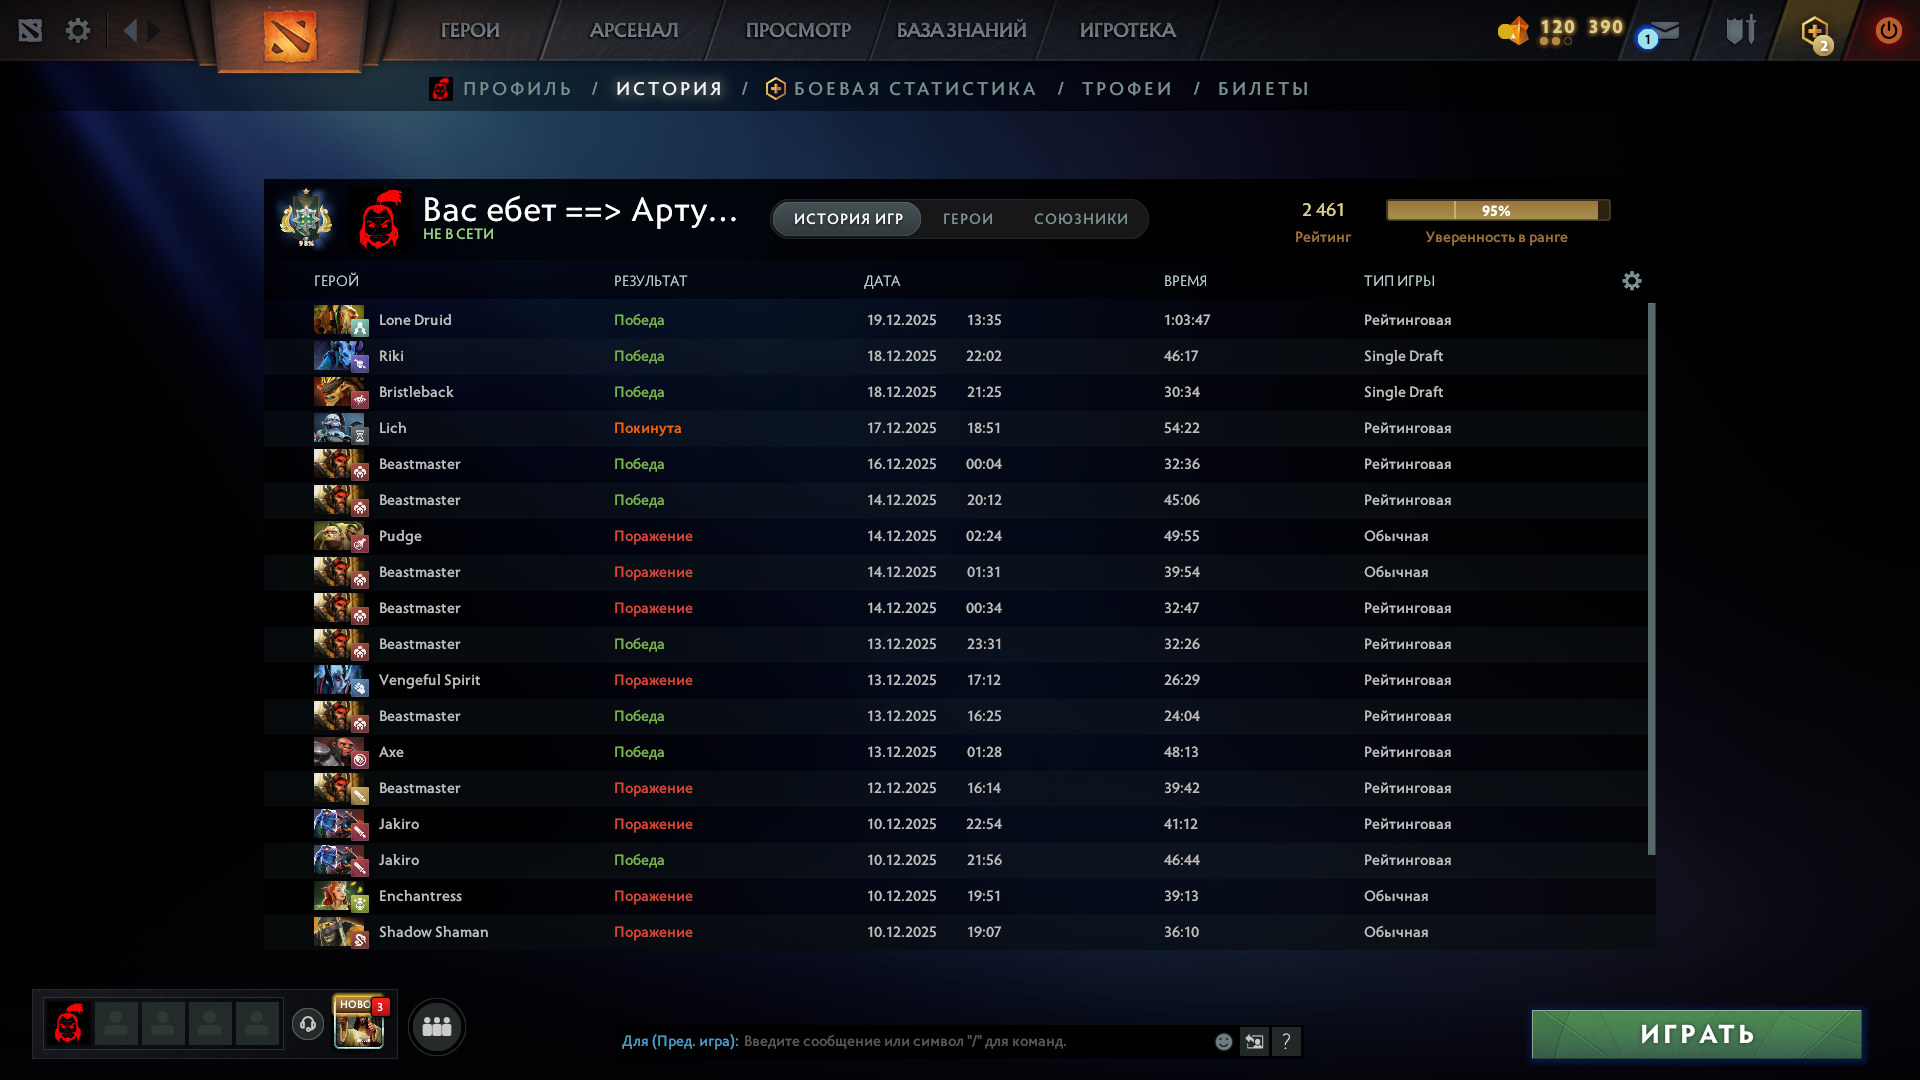Click Single Draft in the Riki row
Image resolution: width=1920 pixels, height=1080 pixels.
[x=1403, y=356]
